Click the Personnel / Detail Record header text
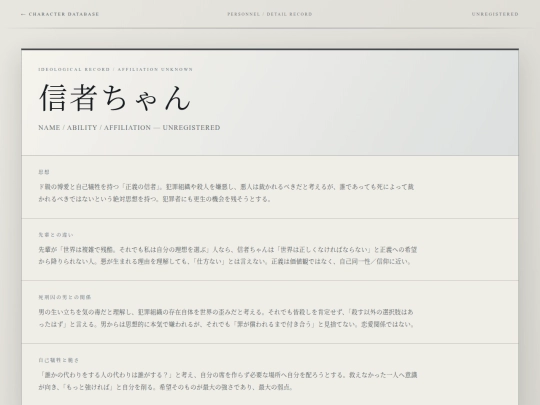The height and width of the screenshot is (405, 540). 270,14
